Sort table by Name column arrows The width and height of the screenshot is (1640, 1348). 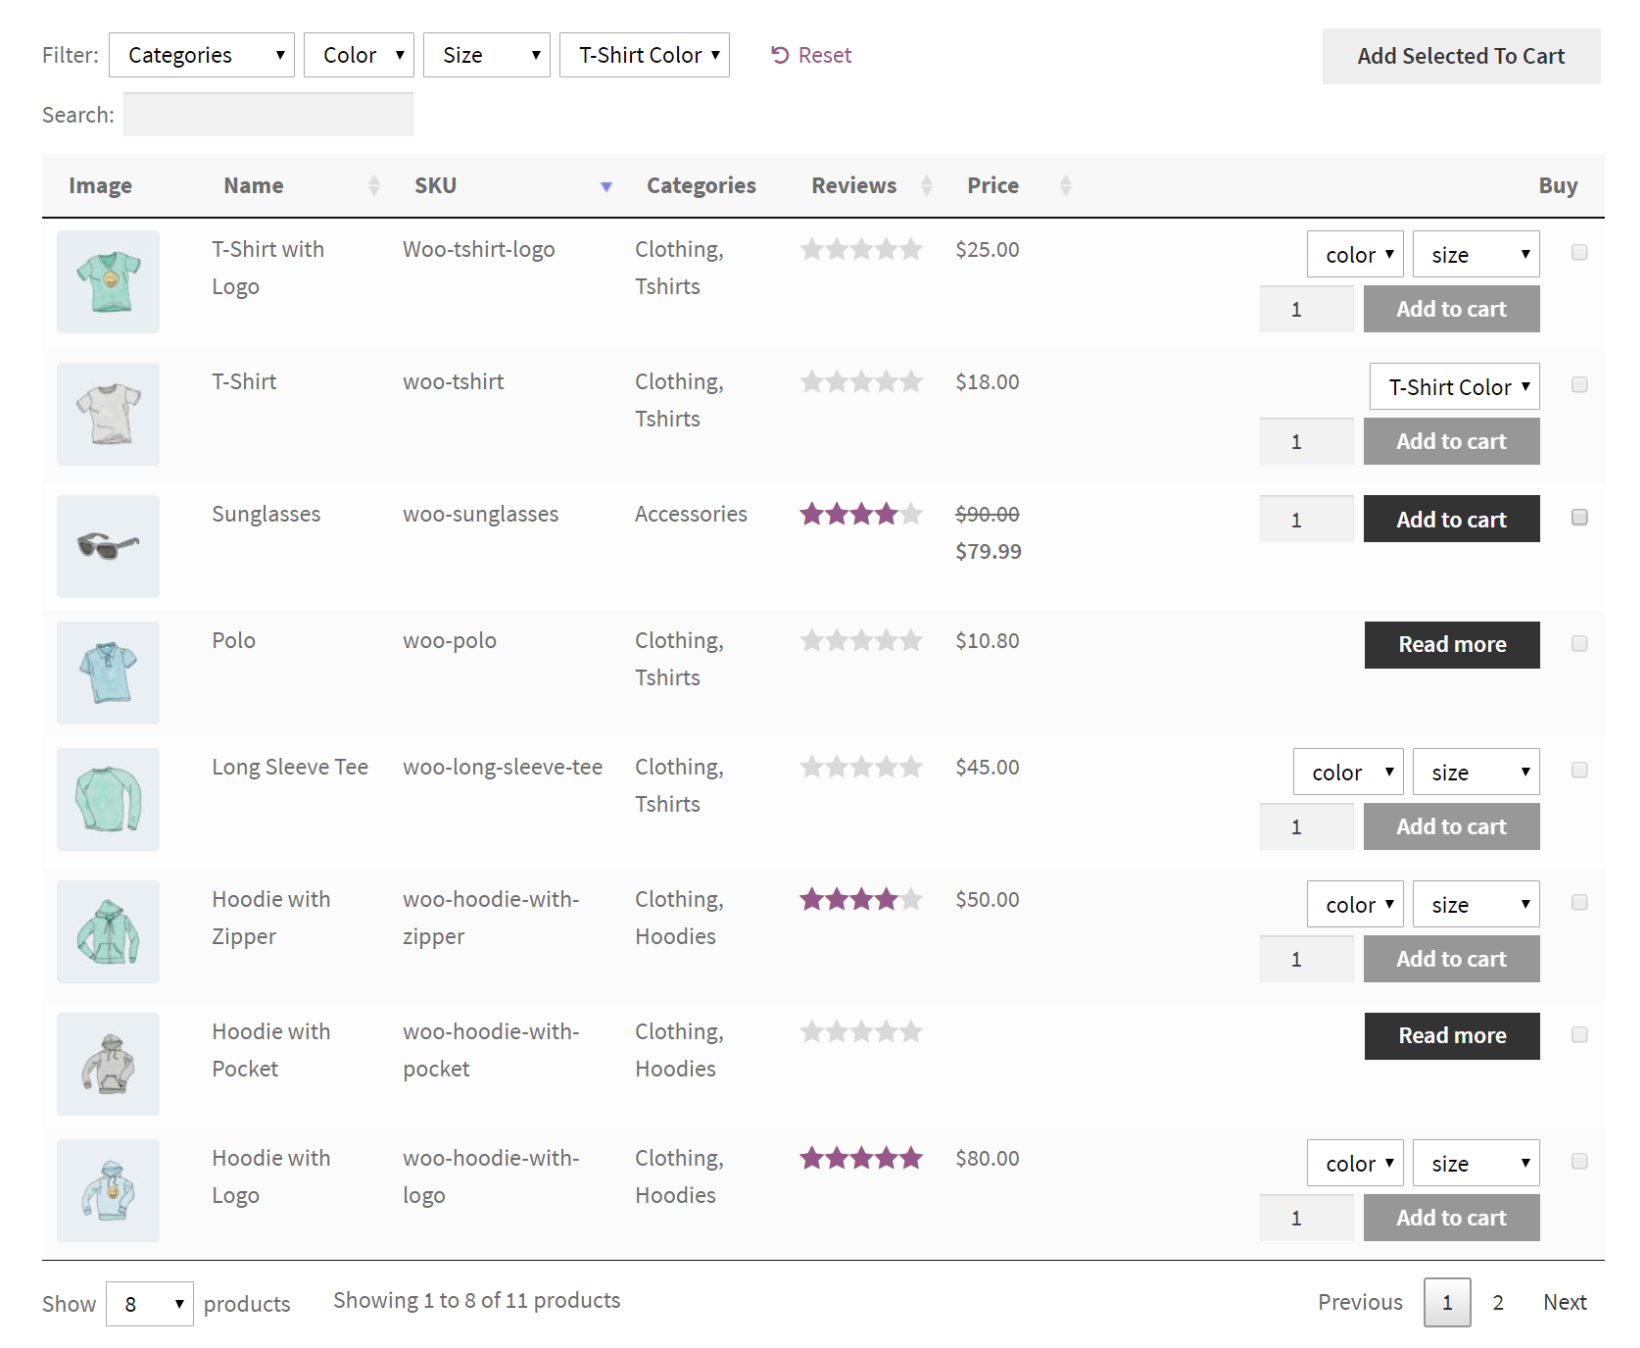point(374,186)
